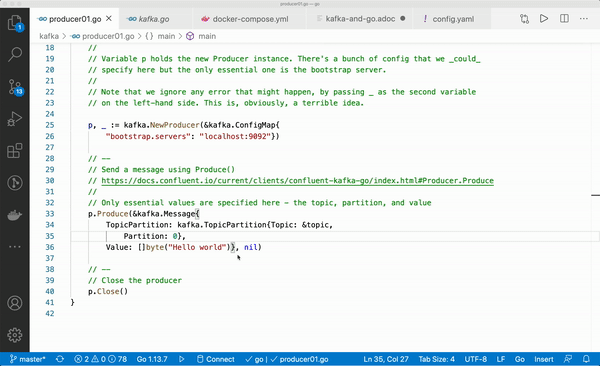Select the producer01.go tab

click(75, 19)
